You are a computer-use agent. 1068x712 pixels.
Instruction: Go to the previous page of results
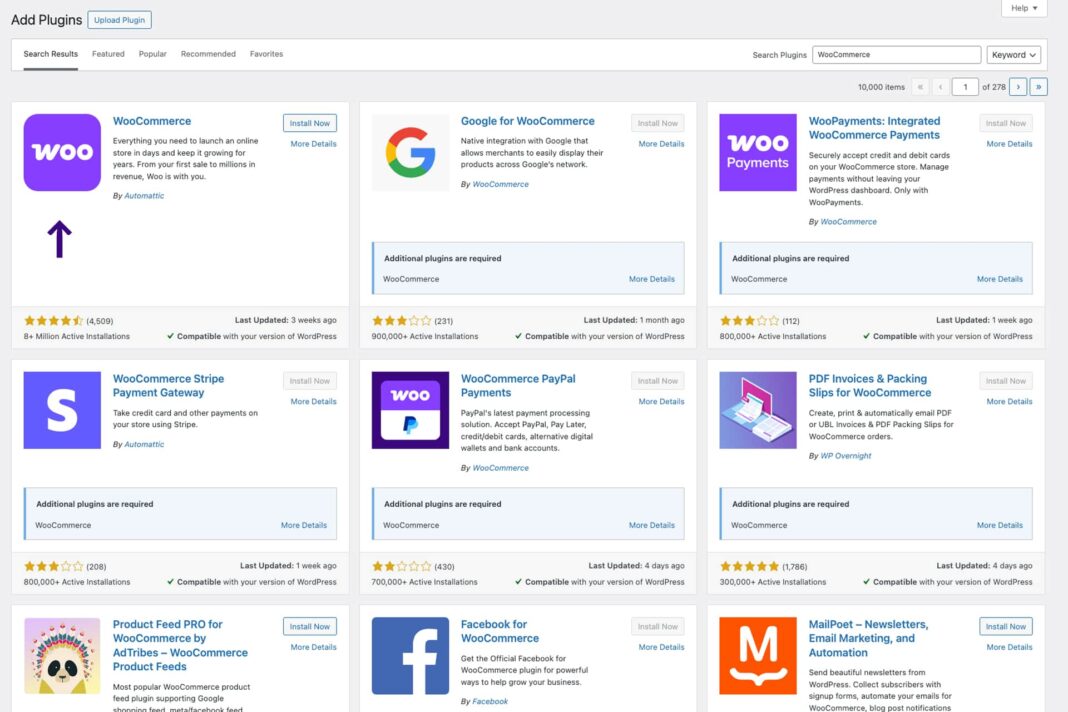click(x=941, y=87)
